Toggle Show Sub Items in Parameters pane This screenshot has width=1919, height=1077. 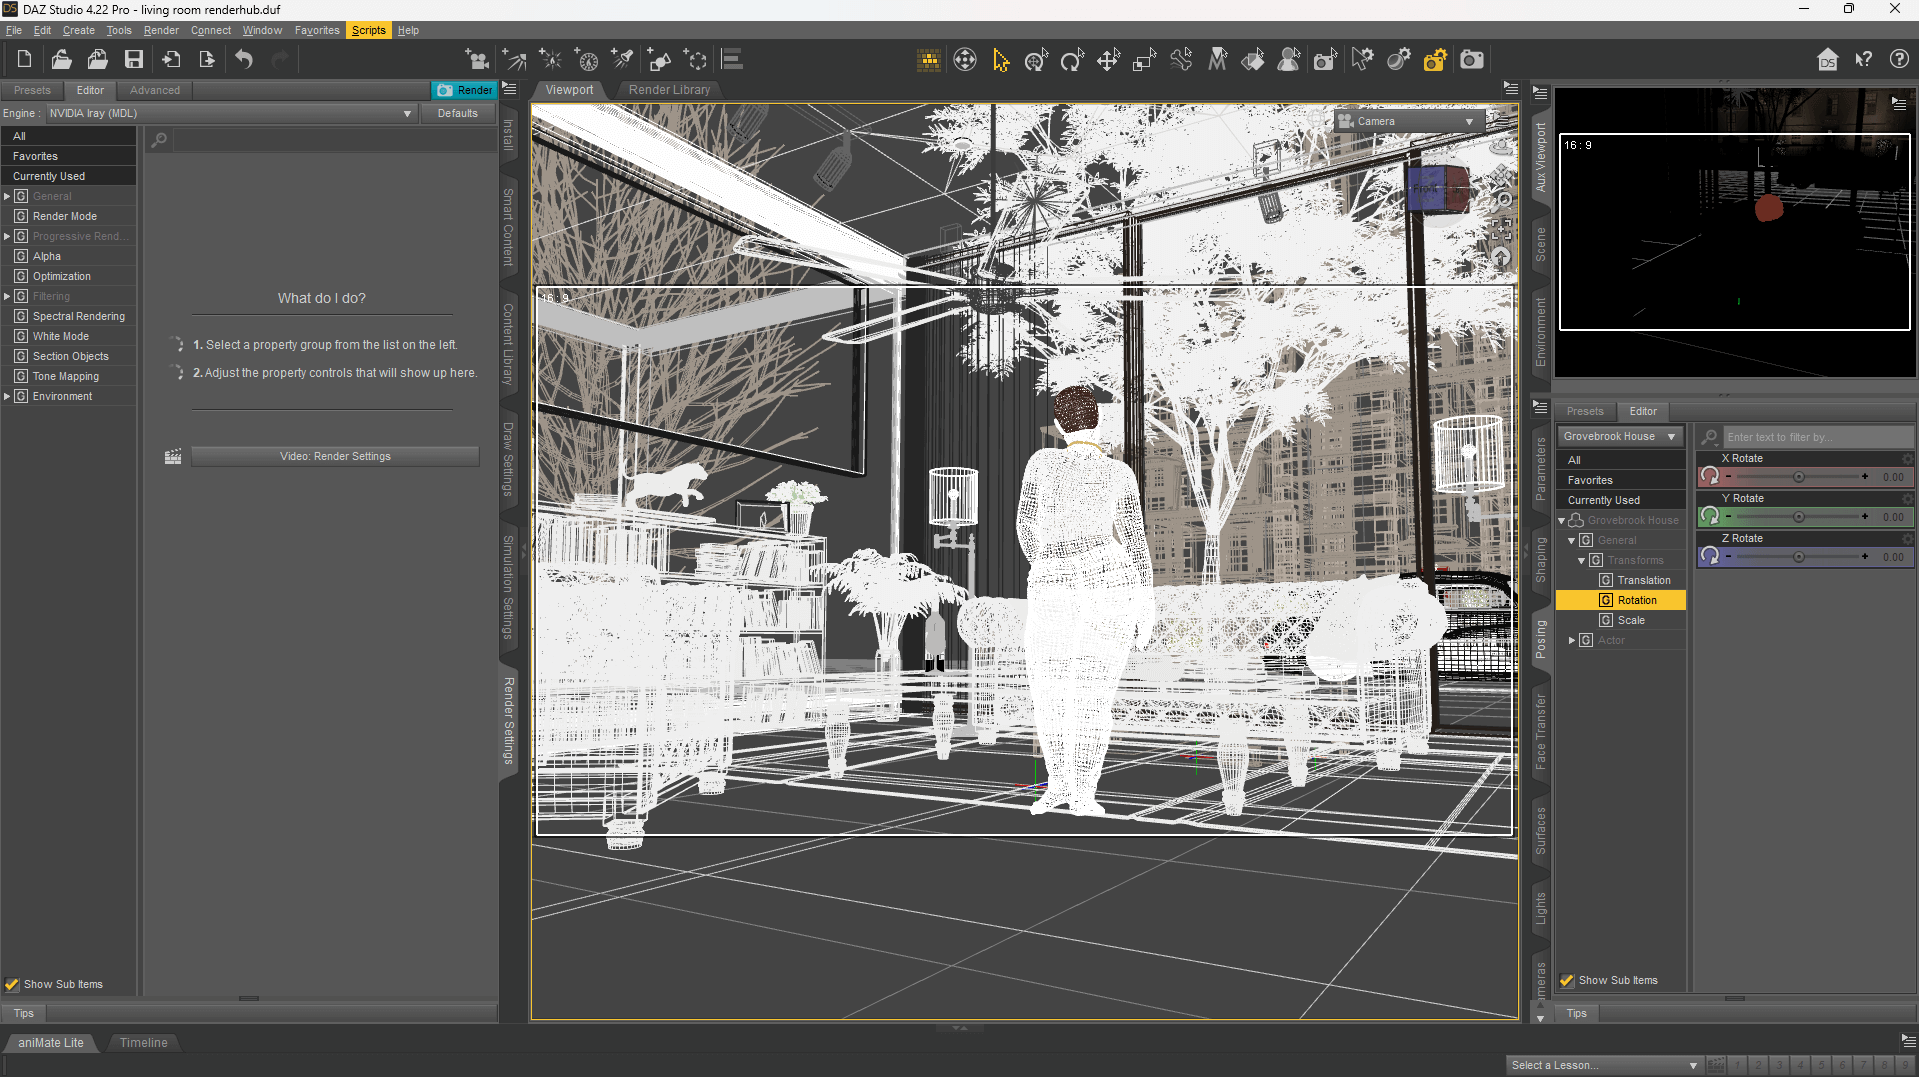coord(1567,980)
